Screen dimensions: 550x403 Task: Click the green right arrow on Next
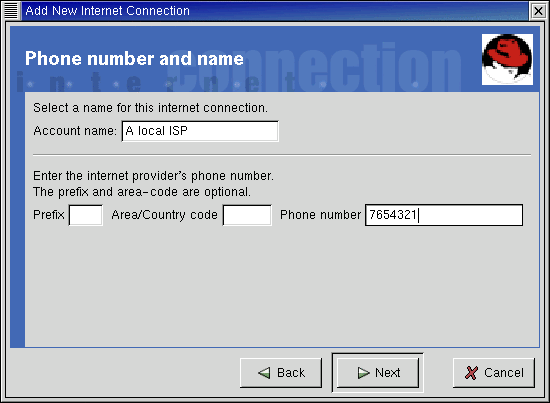click(x=363, y=373)
